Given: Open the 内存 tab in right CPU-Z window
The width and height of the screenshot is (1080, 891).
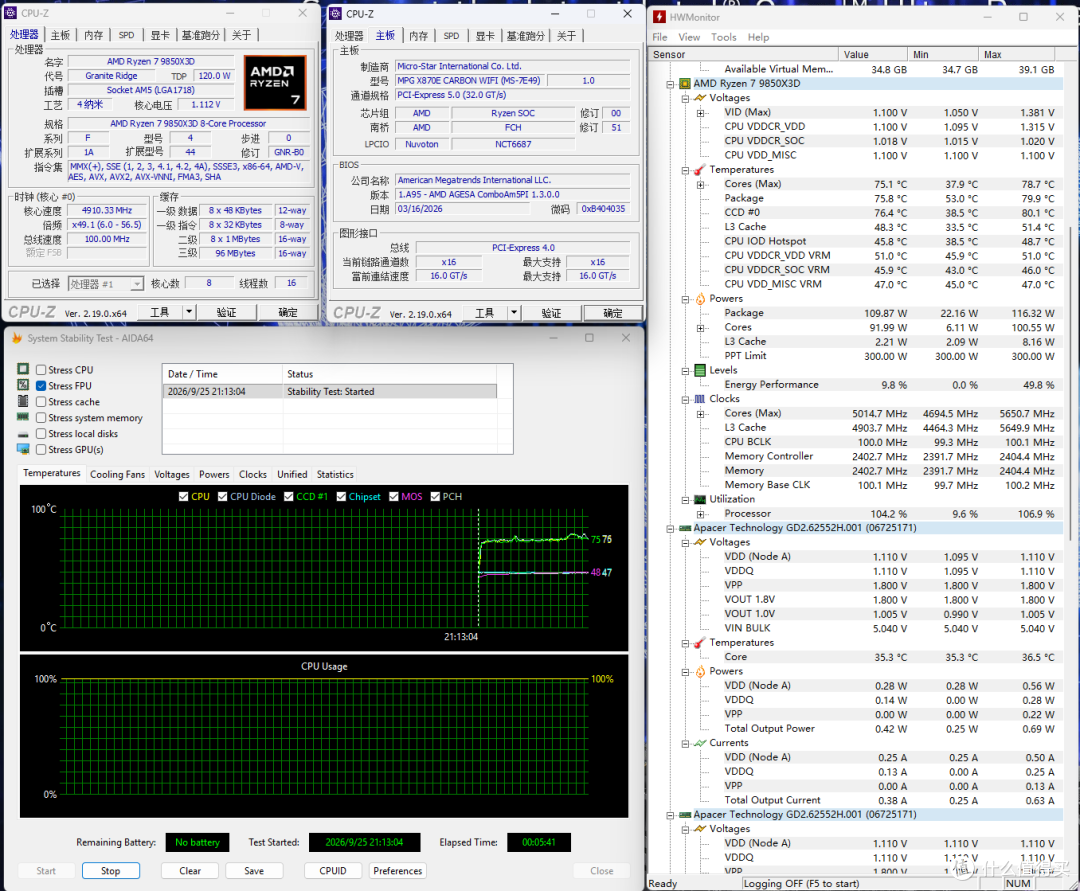Looking at the screenshot, I should point(418,36).
